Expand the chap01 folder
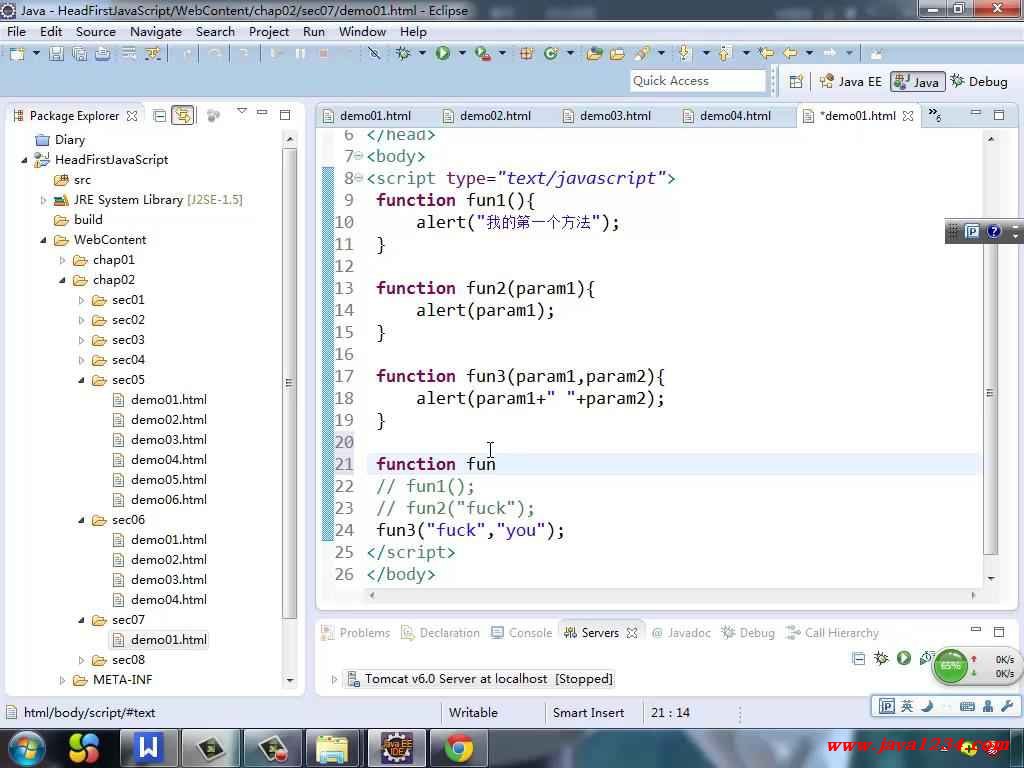The width and height of the screenshot is (1024, 768). tap(63, 260)
